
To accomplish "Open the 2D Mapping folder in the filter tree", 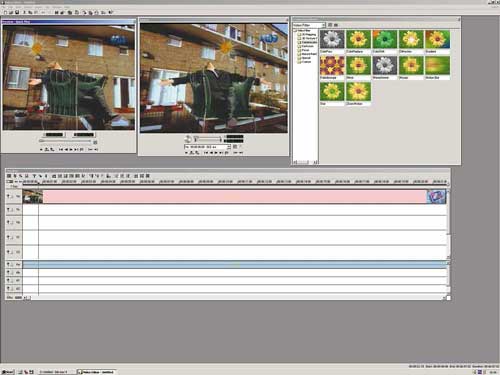I will tap(307, 35).
